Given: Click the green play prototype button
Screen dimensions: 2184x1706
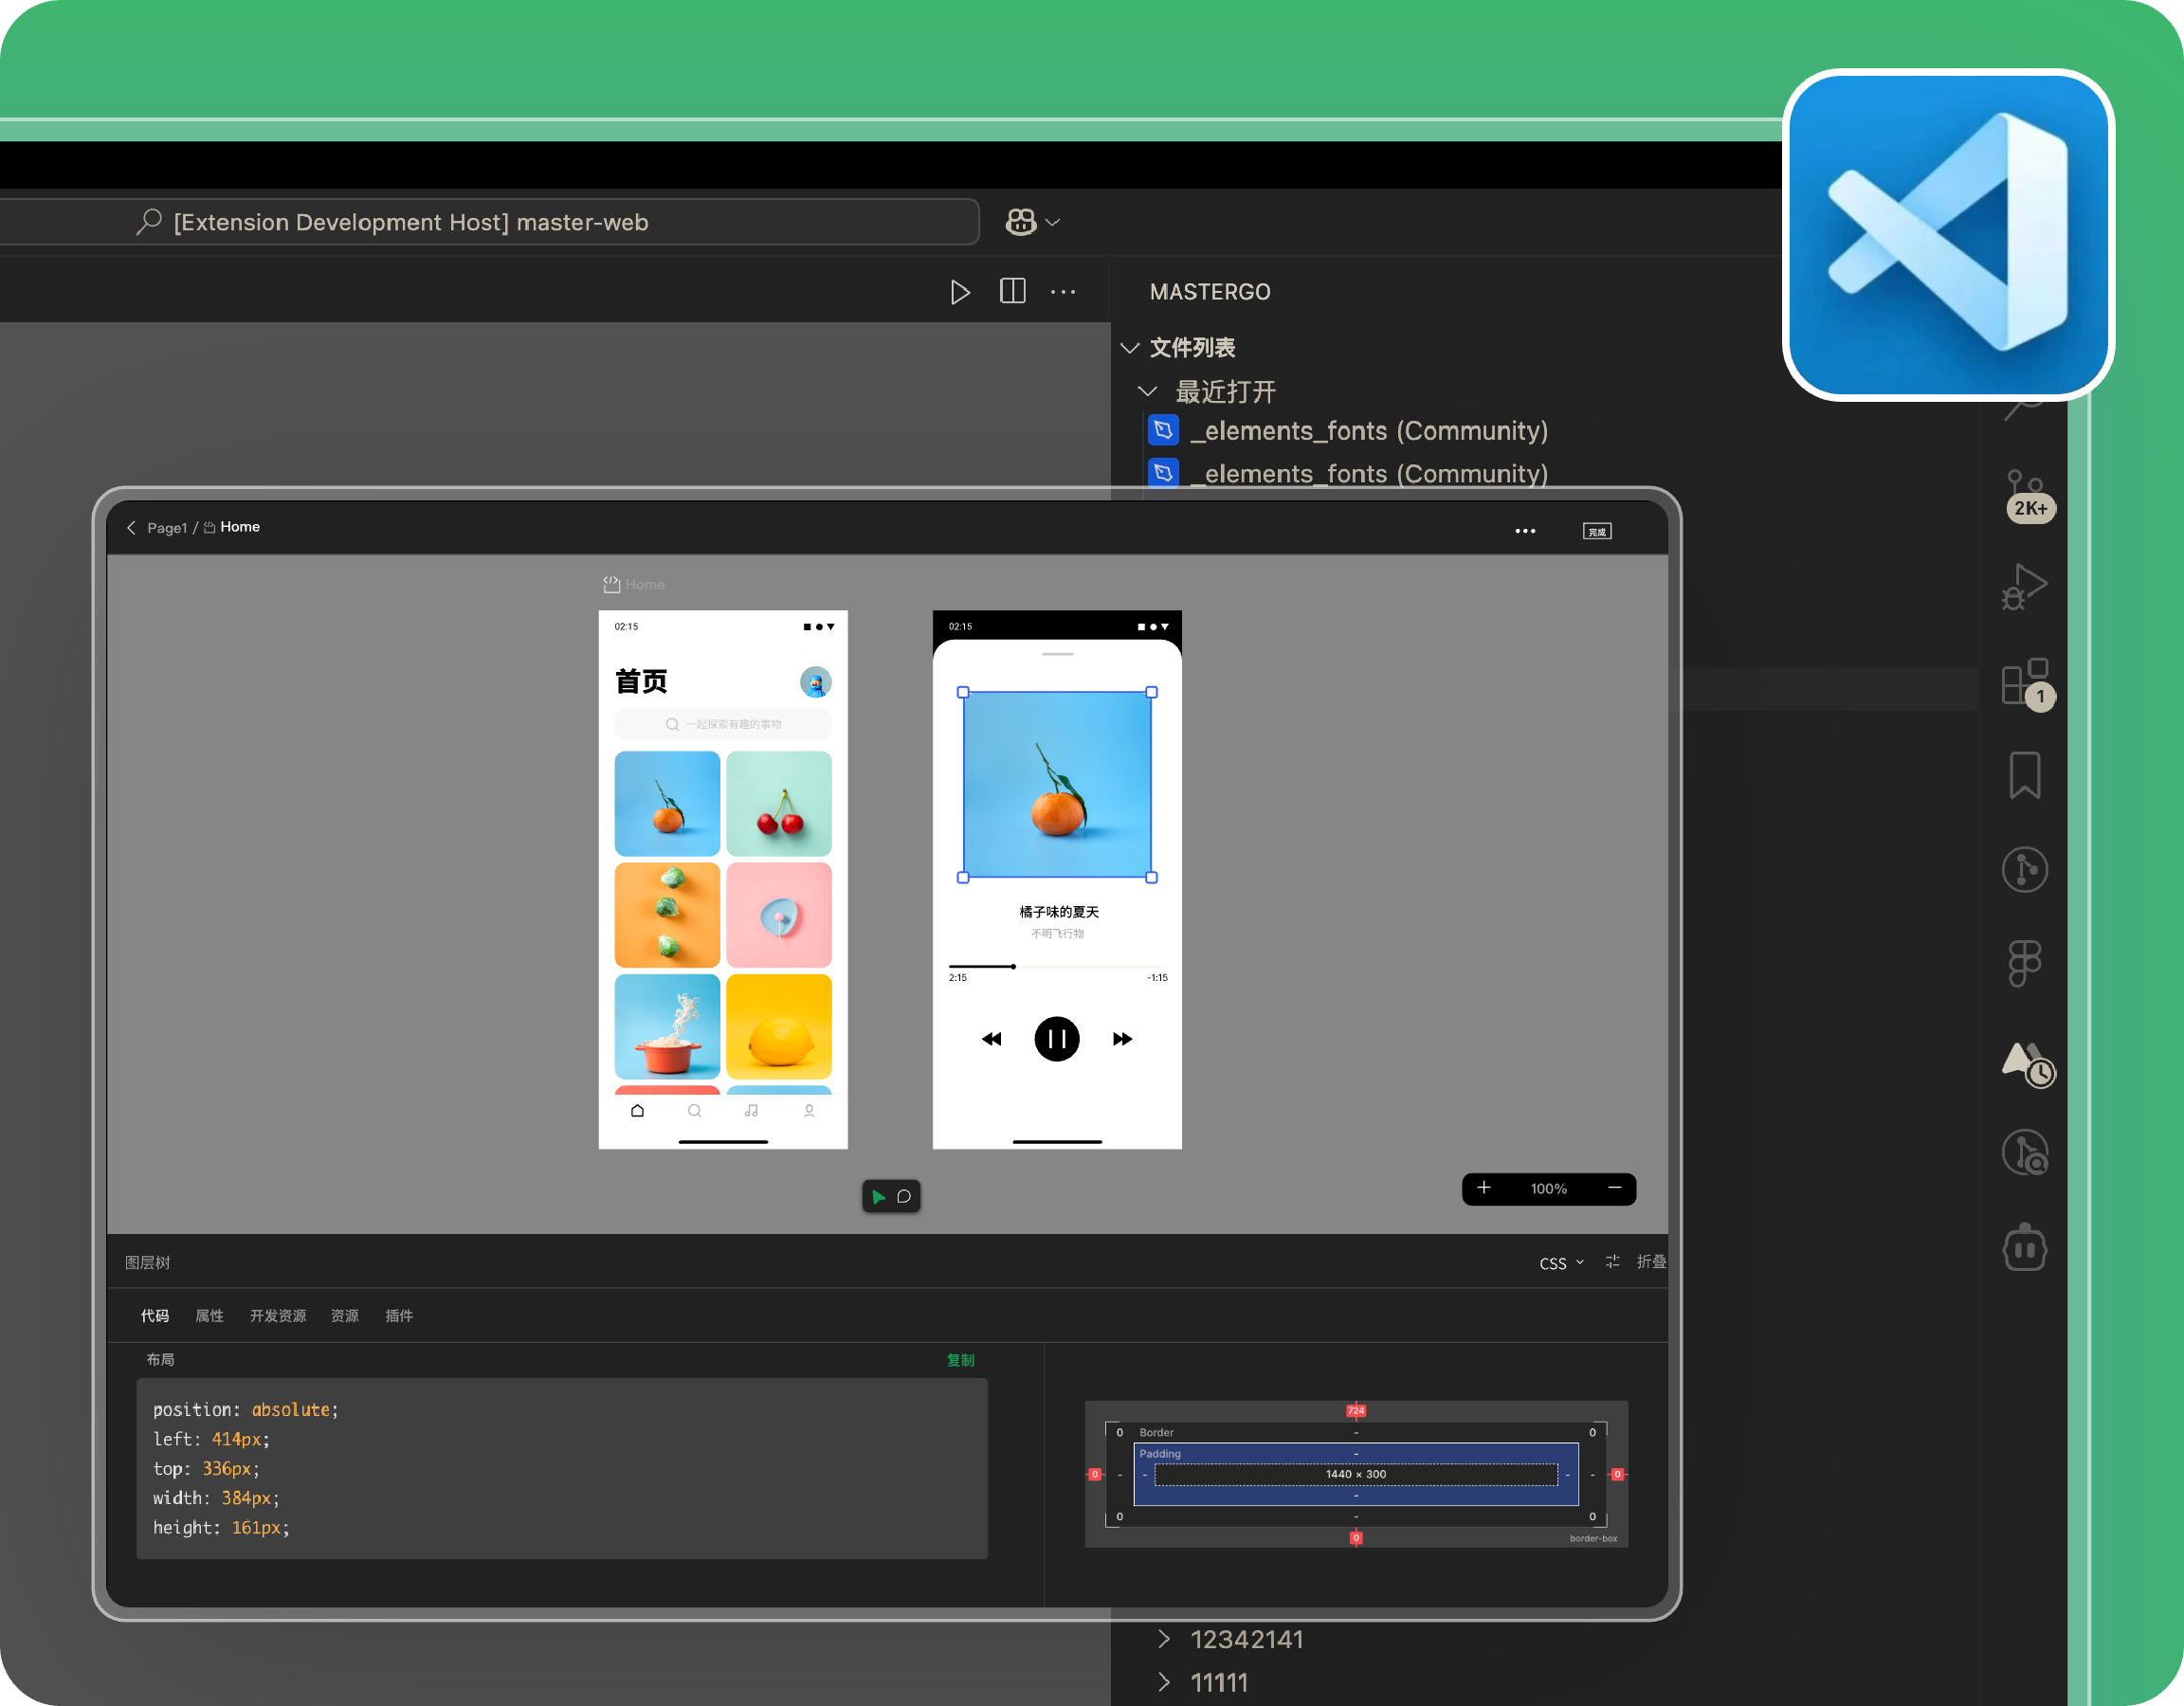Looking at the screenshot, I should 878,1197.
